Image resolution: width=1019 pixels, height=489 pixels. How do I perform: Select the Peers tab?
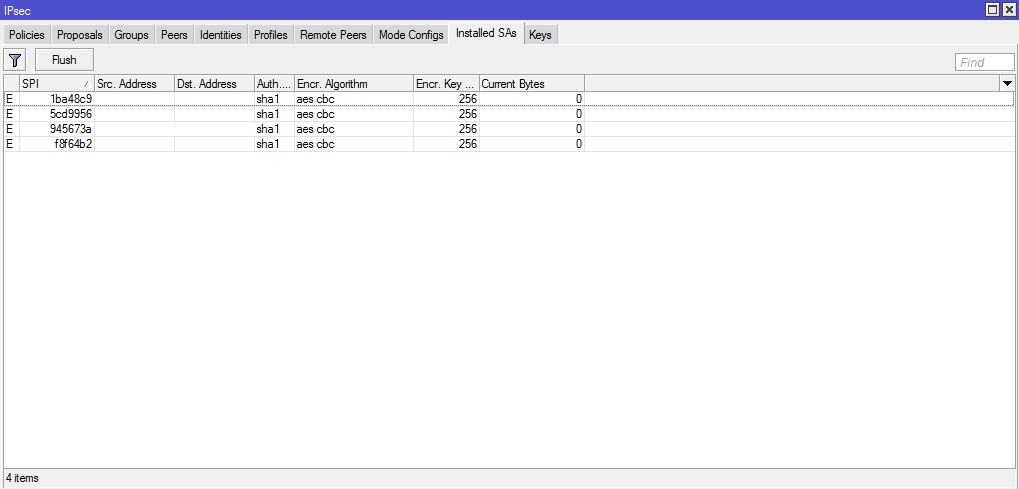pyautogui.click(x=174, y=35)
